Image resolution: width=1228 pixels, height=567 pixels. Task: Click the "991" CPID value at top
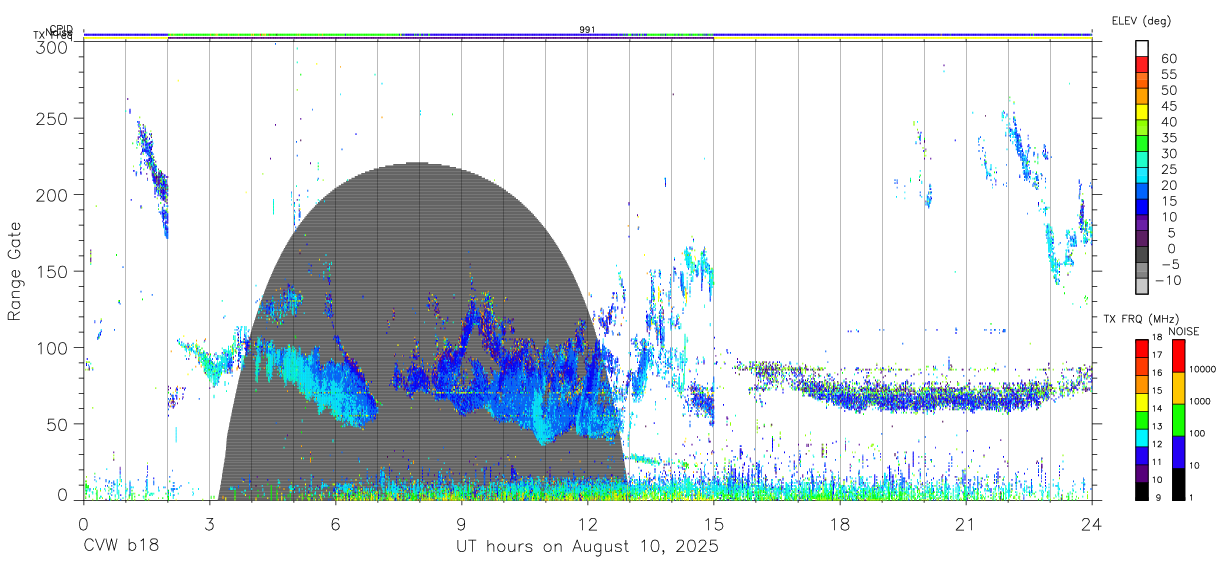[x=588, y=29]
